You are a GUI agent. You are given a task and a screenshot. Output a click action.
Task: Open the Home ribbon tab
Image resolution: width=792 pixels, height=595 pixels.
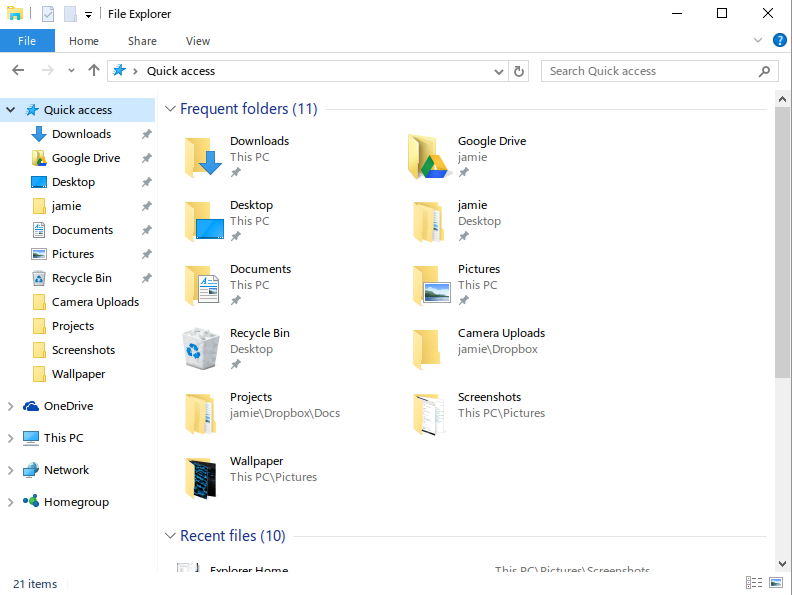click(84, 41)
